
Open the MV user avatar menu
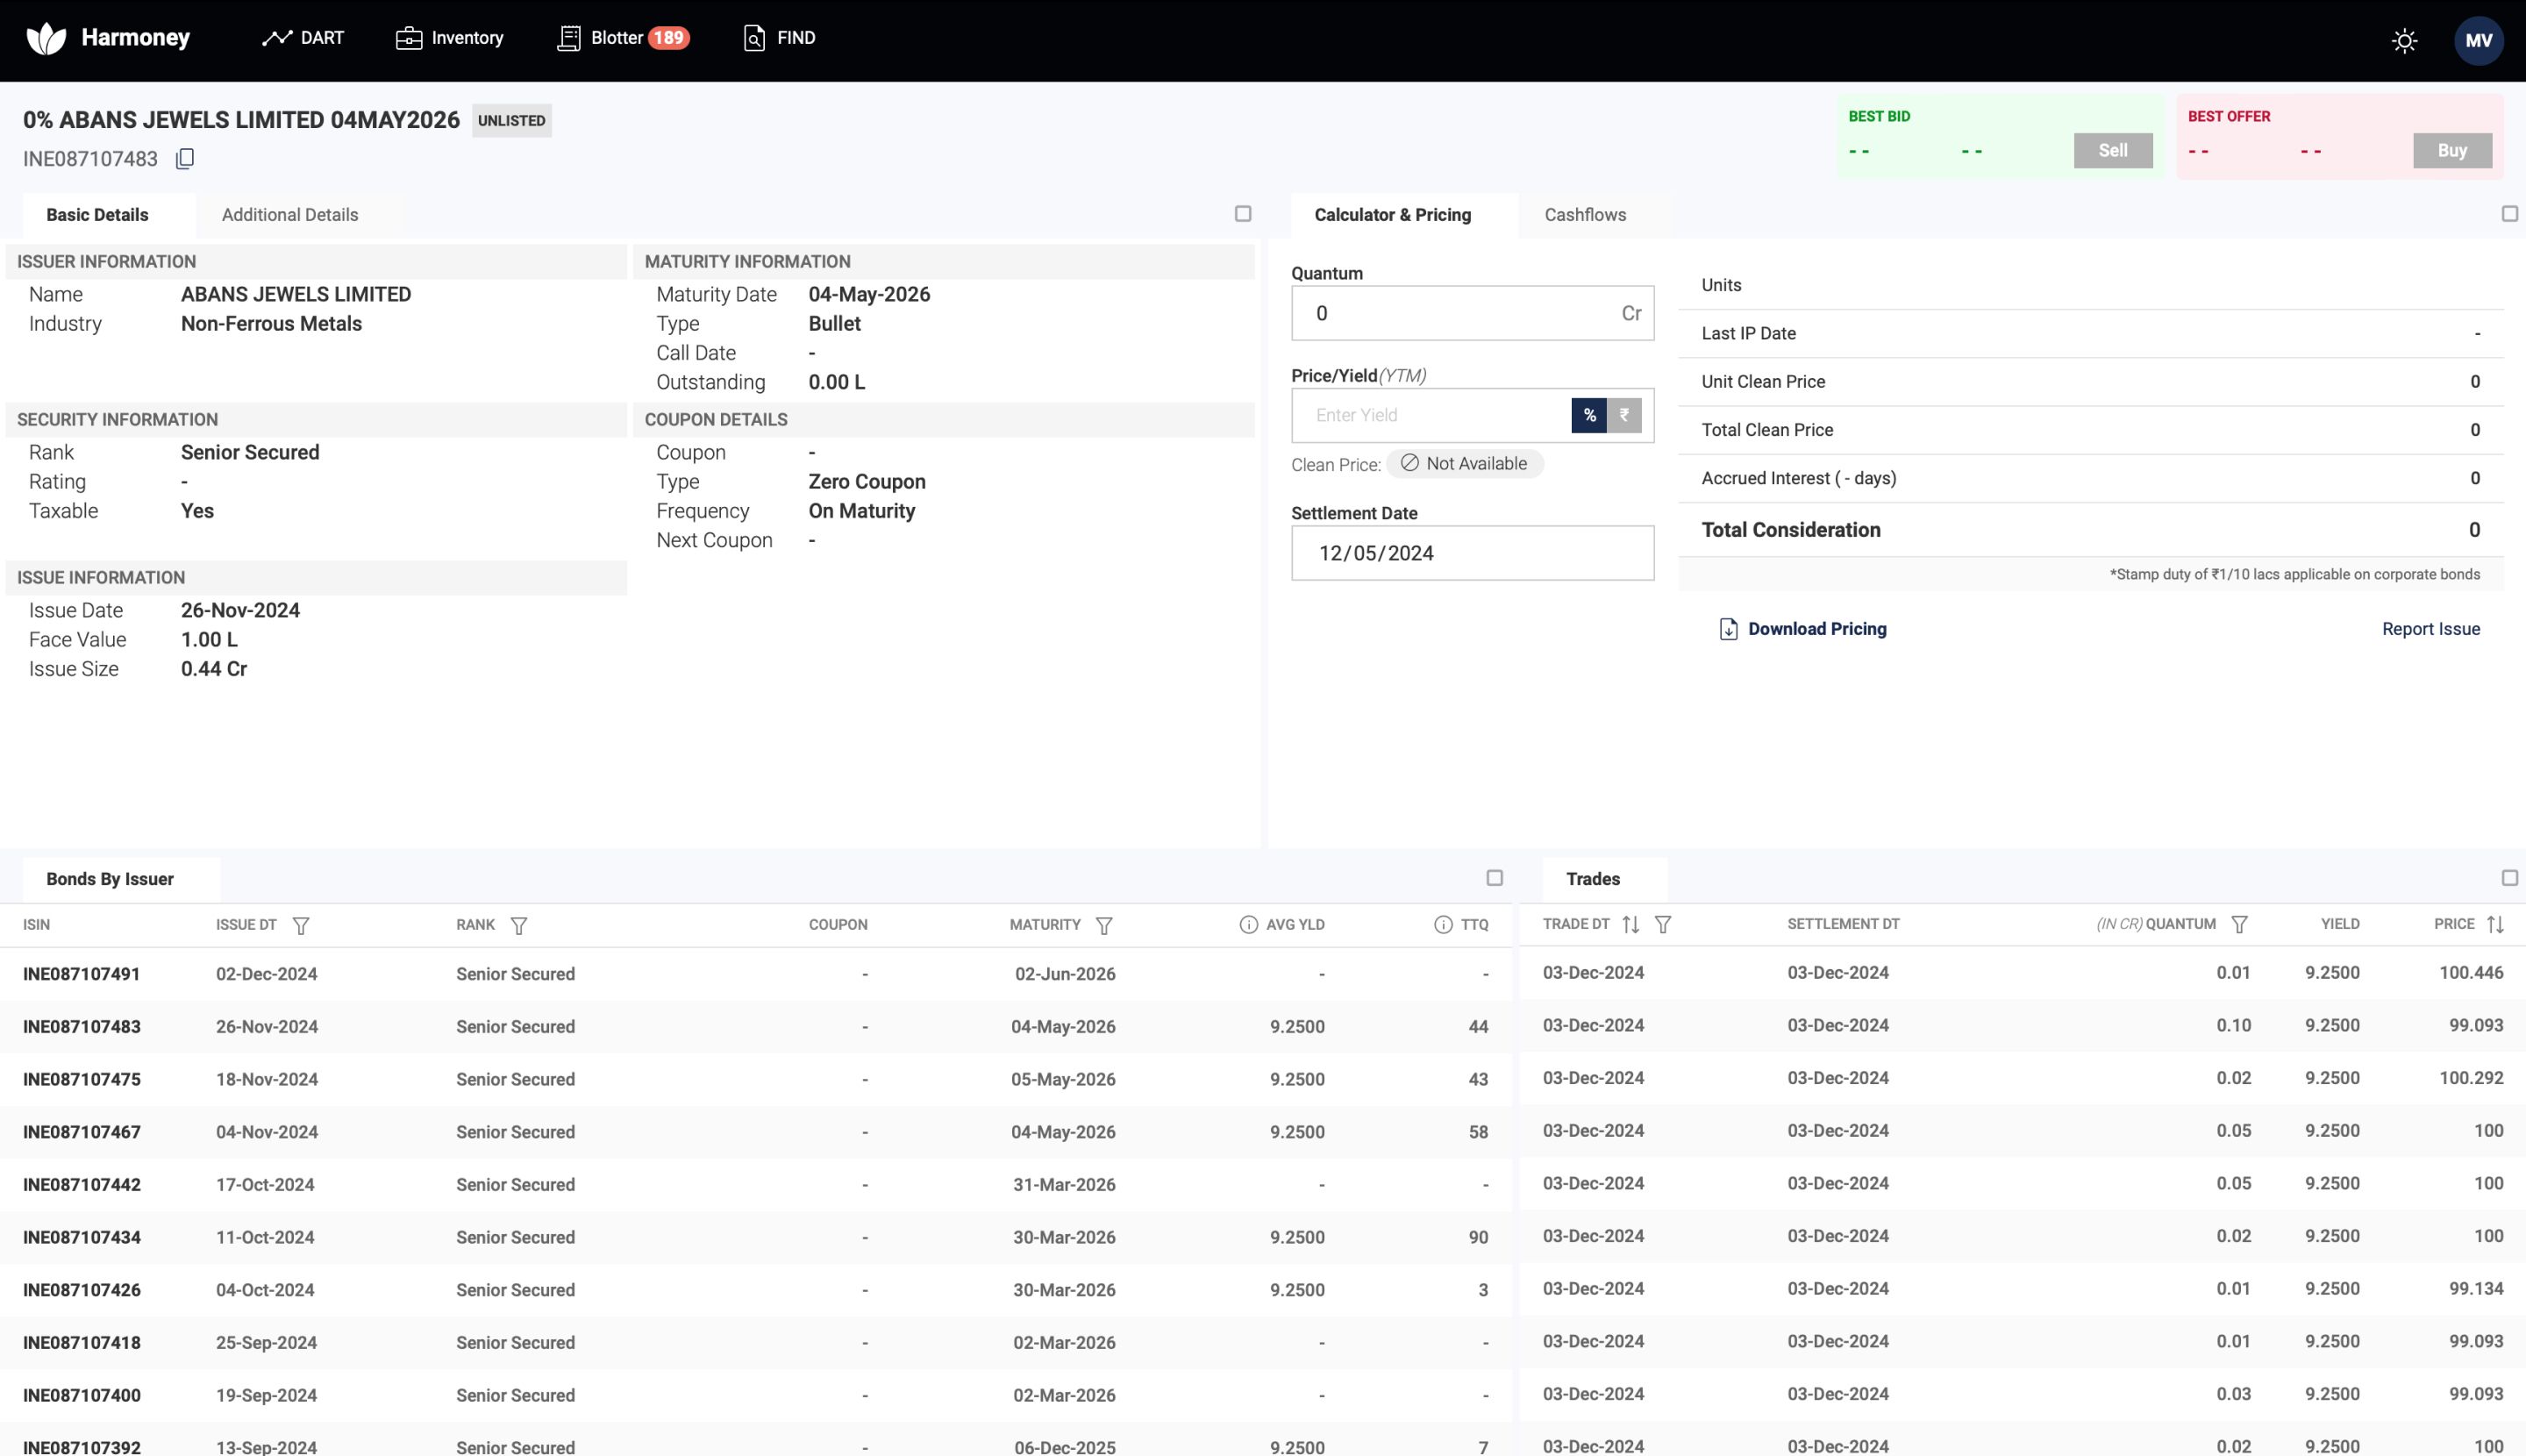[x=2478, y=41]
